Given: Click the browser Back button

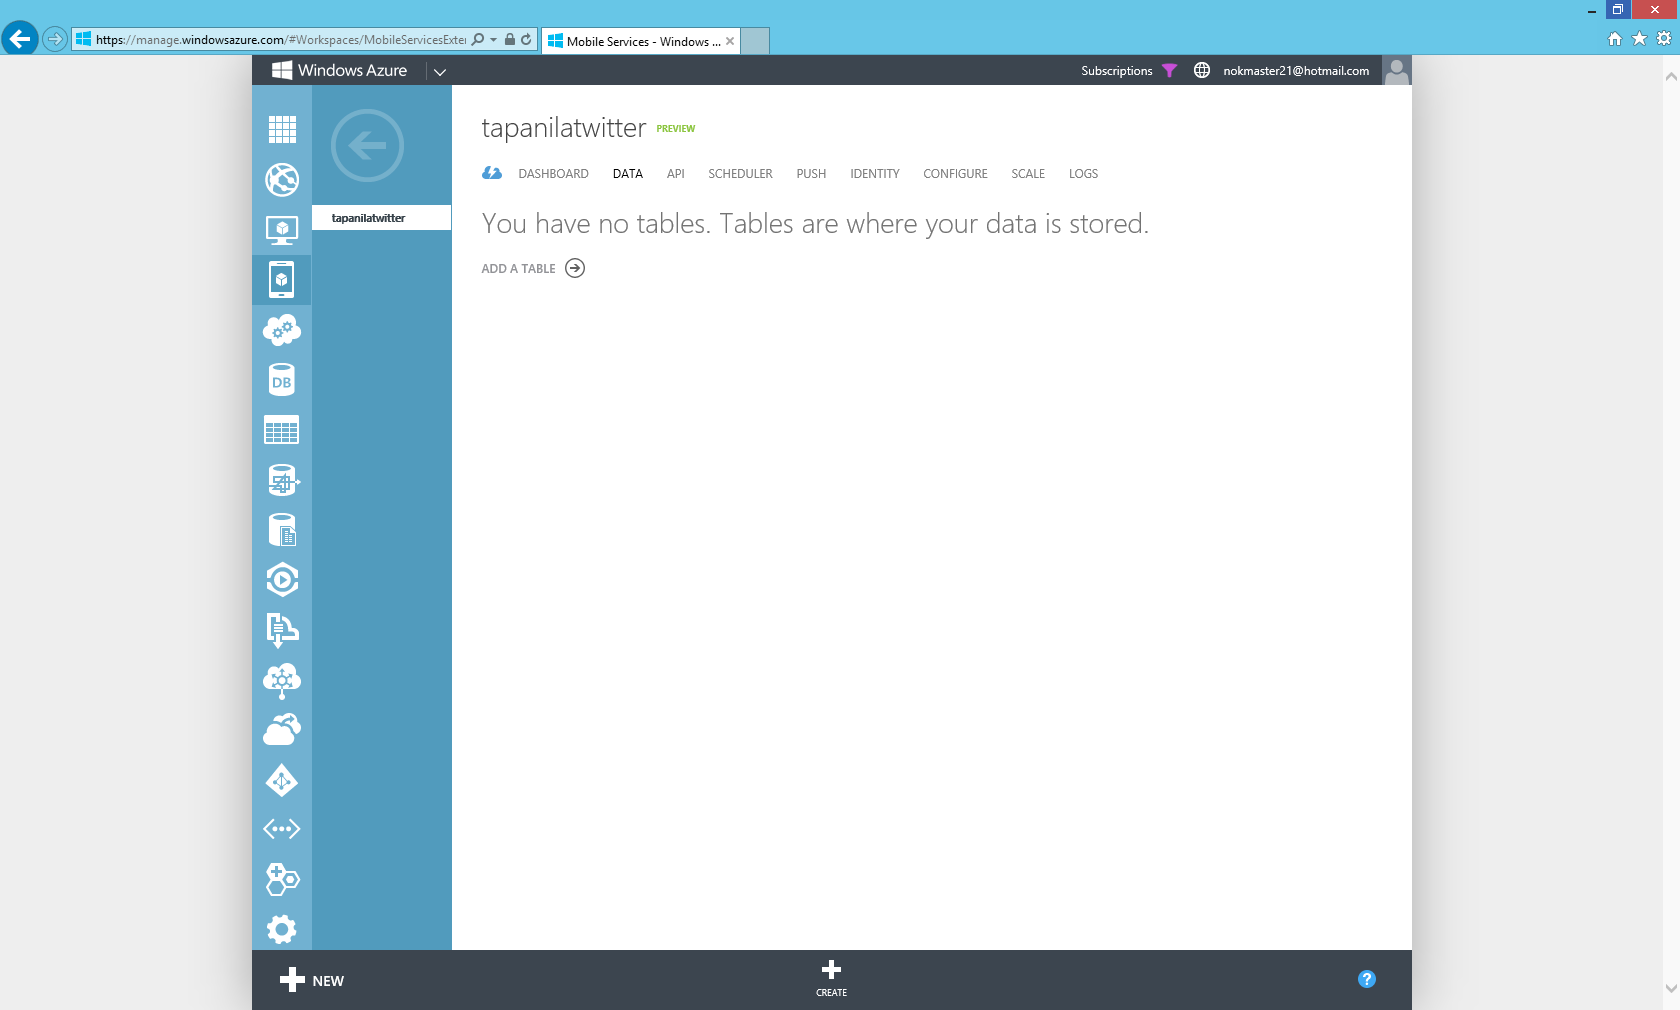Looking at the screenshot, I should point(19,39).
